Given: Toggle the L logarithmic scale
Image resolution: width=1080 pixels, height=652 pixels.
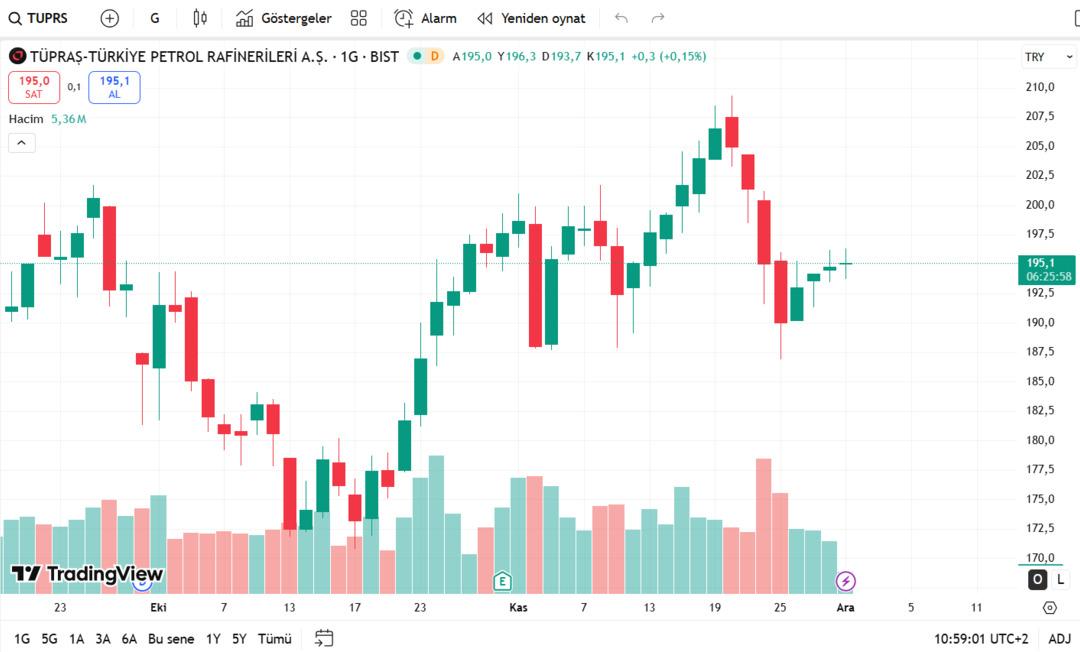Looking at the screenshot, I should [x=1060, y=579].
